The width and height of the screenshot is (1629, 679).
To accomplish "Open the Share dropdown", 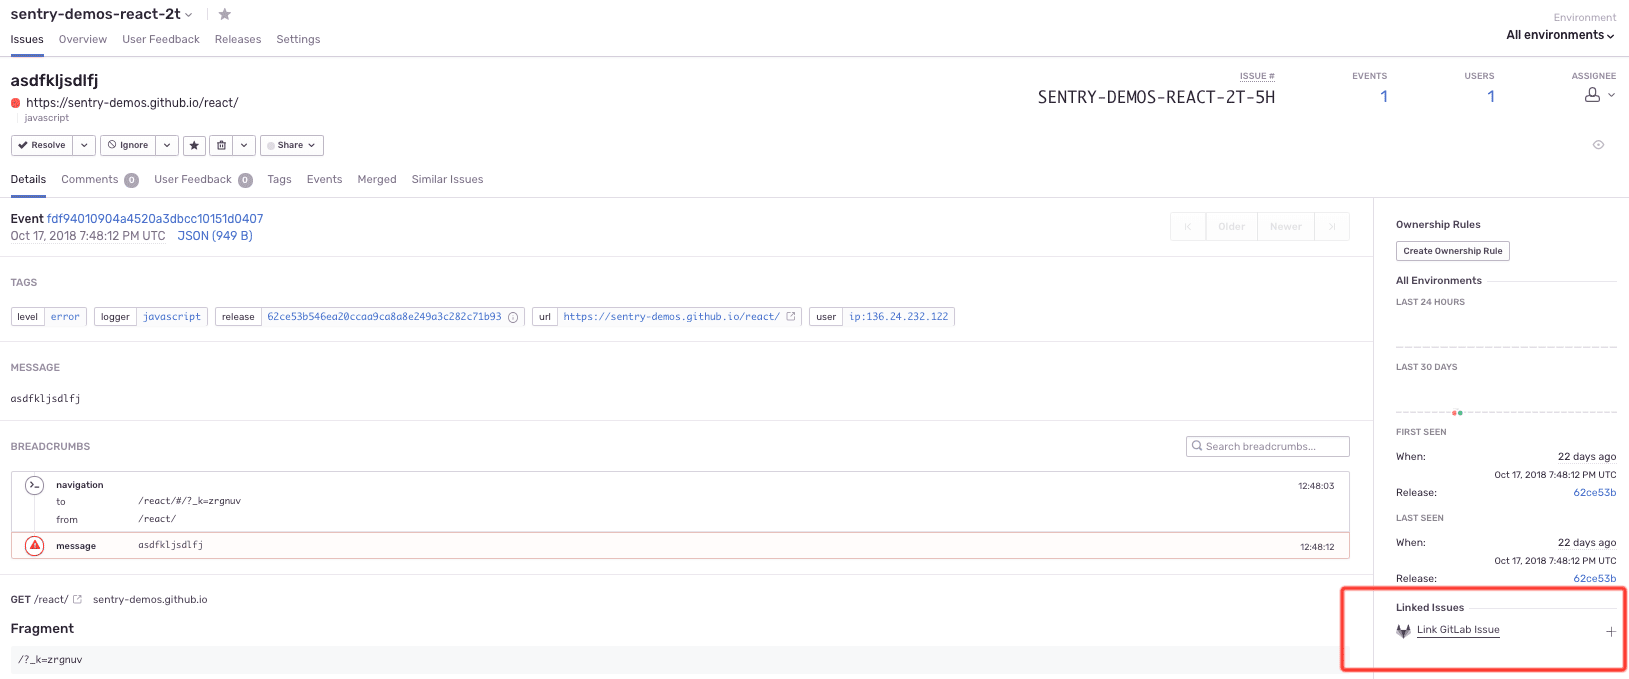I will click(x=292, y=145).
